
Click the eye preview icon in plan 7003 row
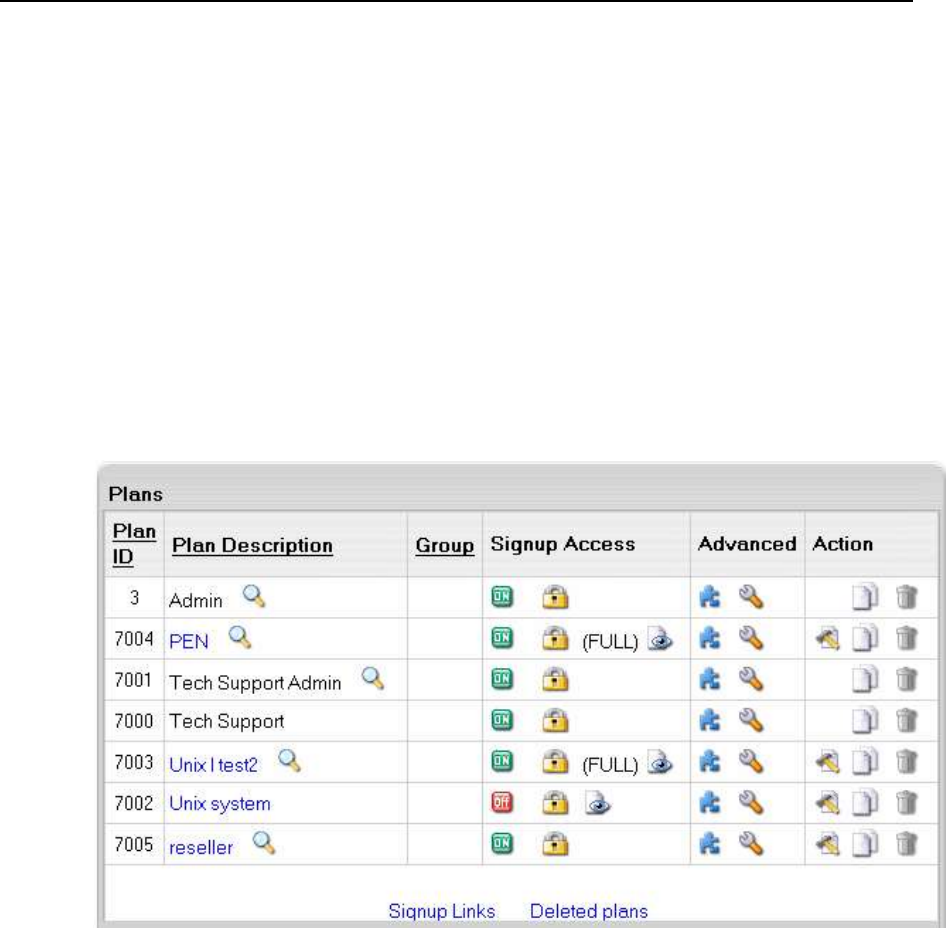tap(660, 762)
